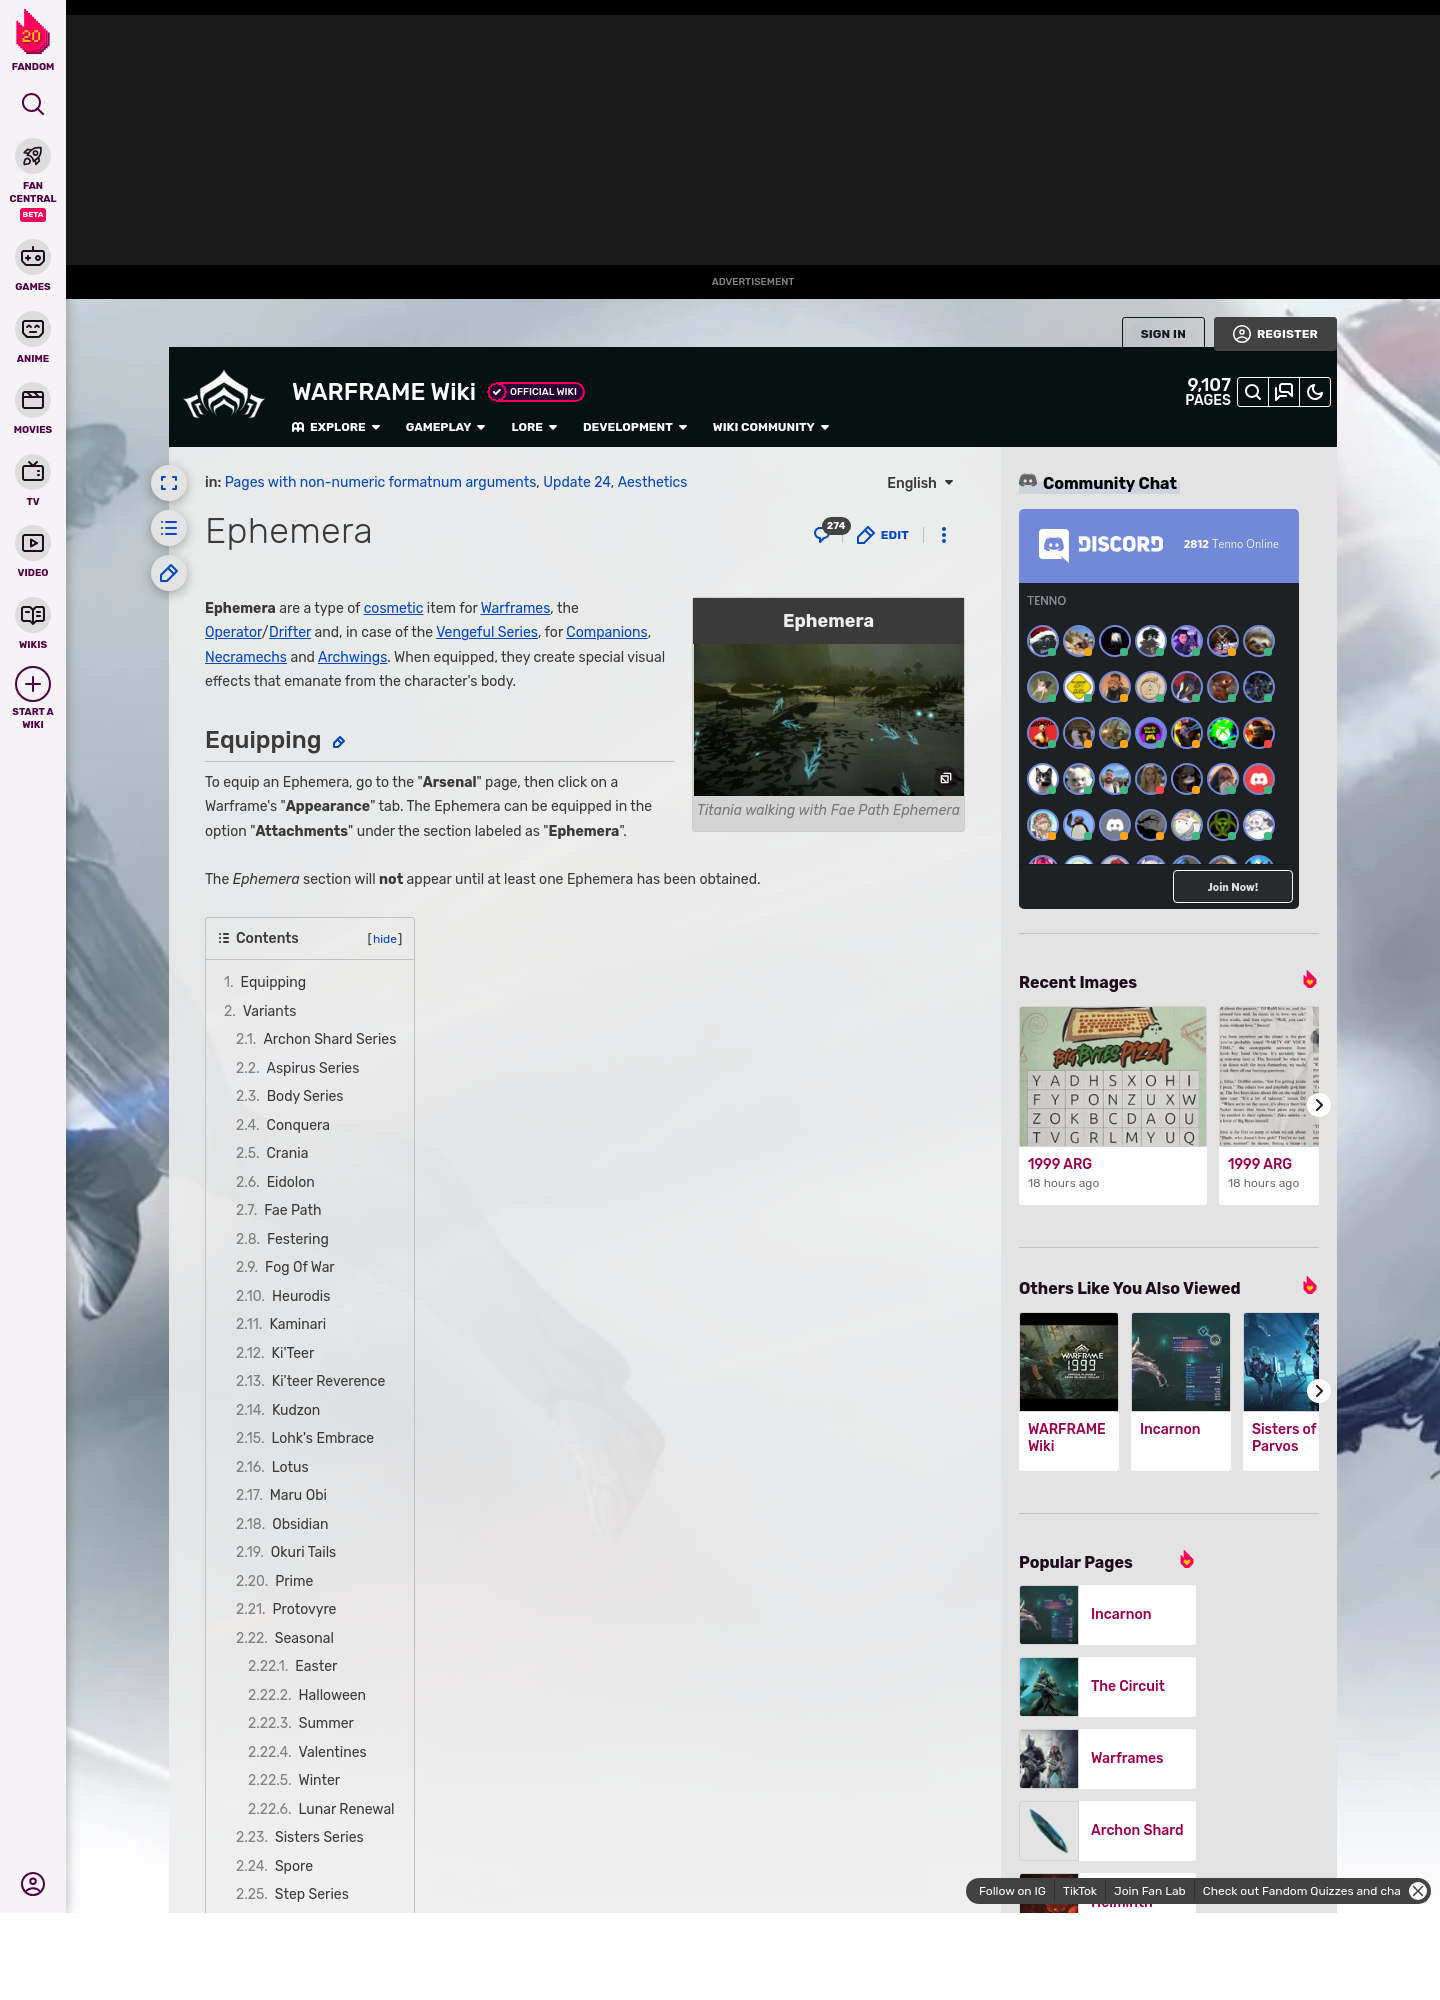Open the 274 comments bubble
The width and height of the screenshot is (1440, 2000).
coord(830,531)
